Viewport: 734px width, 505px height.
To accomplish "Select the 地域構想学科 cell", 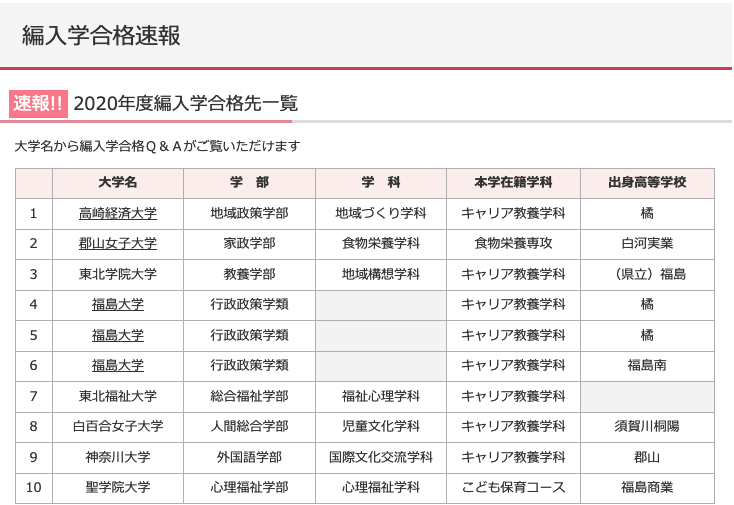I will click(x=381, y=274).
